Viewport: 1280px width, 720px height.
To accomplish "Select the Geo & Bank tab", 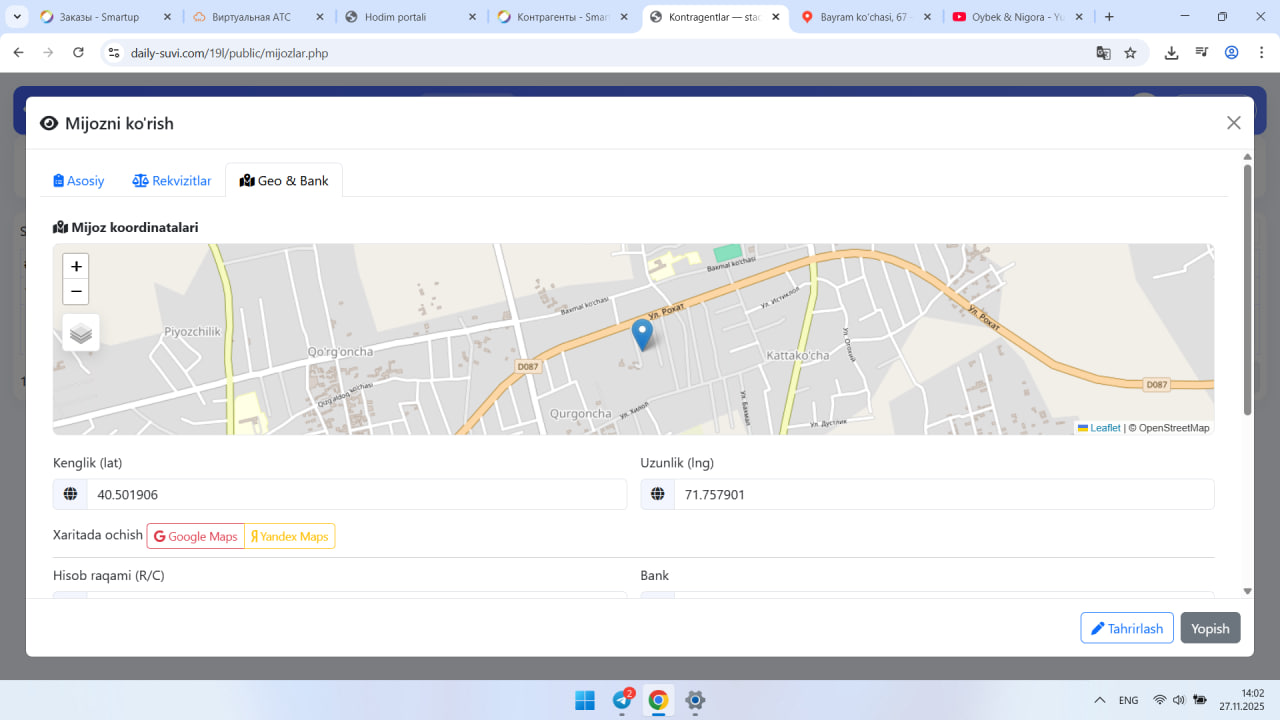I will (x=284, y=181).
